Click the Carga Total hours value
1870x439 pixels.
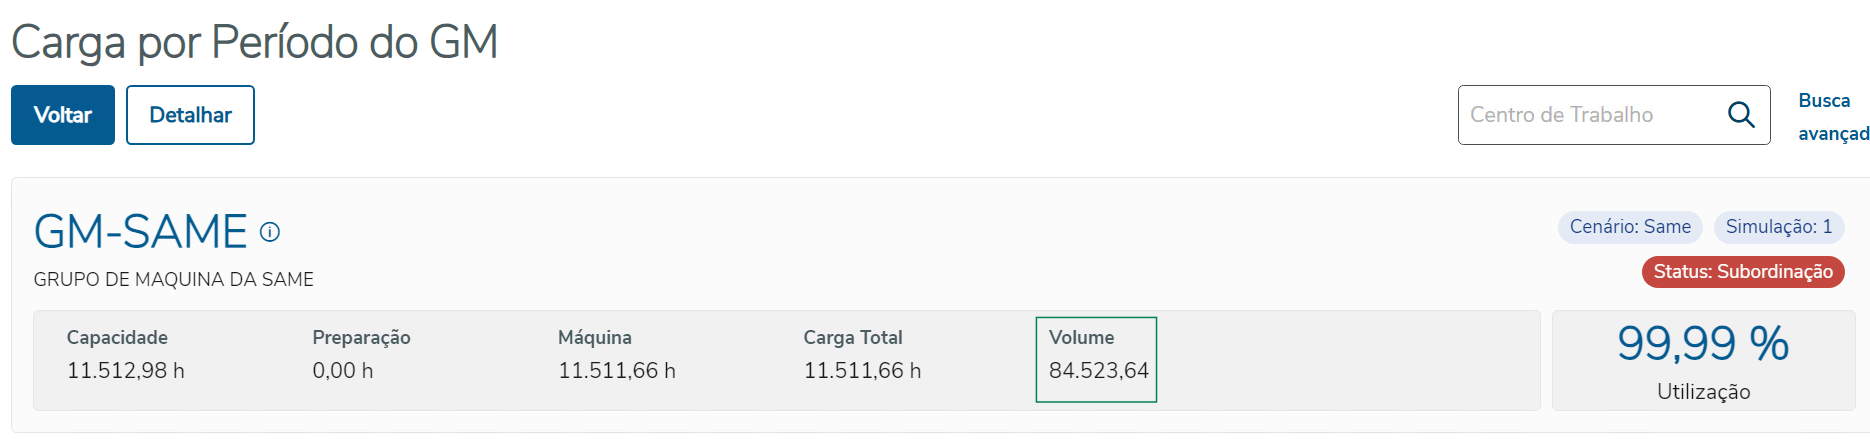click(862, 371)
